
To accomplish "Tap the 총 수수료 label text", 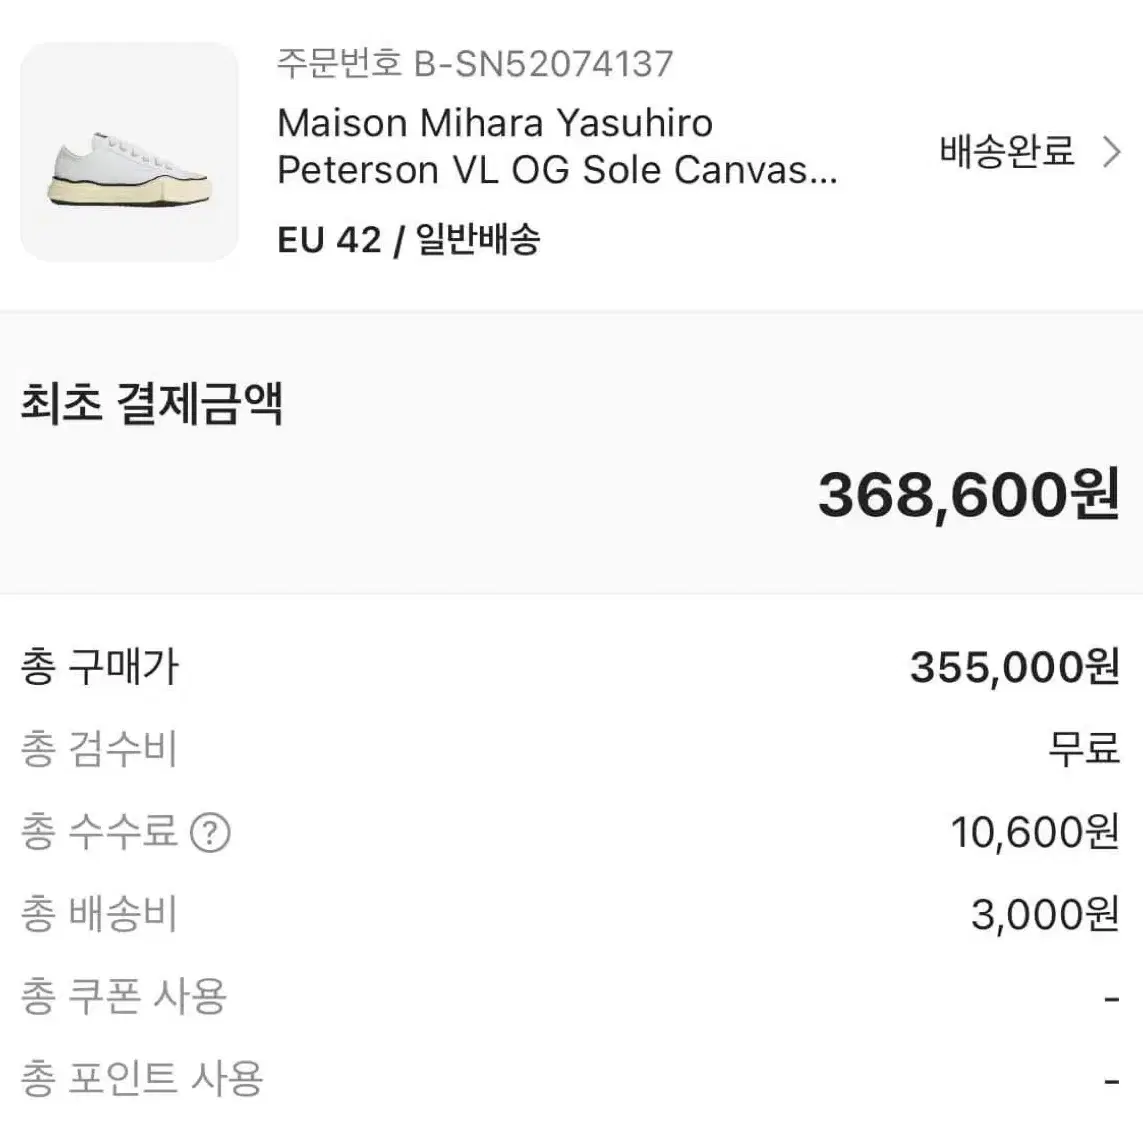I will (99, 832).
